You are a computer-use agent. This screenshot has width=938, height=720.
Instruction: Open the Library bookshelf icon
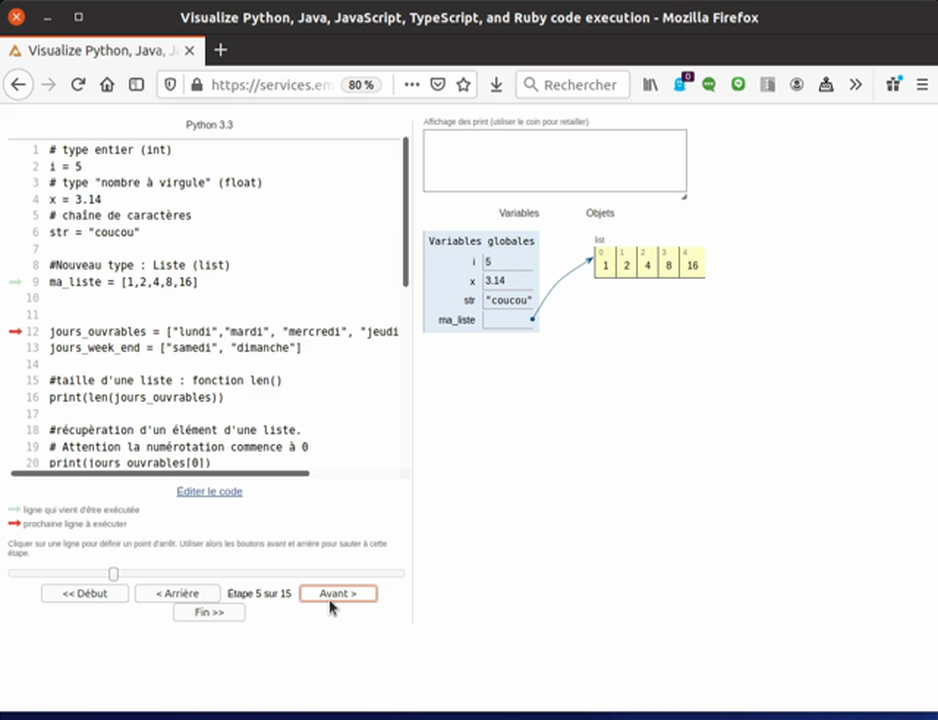[651, 85]
